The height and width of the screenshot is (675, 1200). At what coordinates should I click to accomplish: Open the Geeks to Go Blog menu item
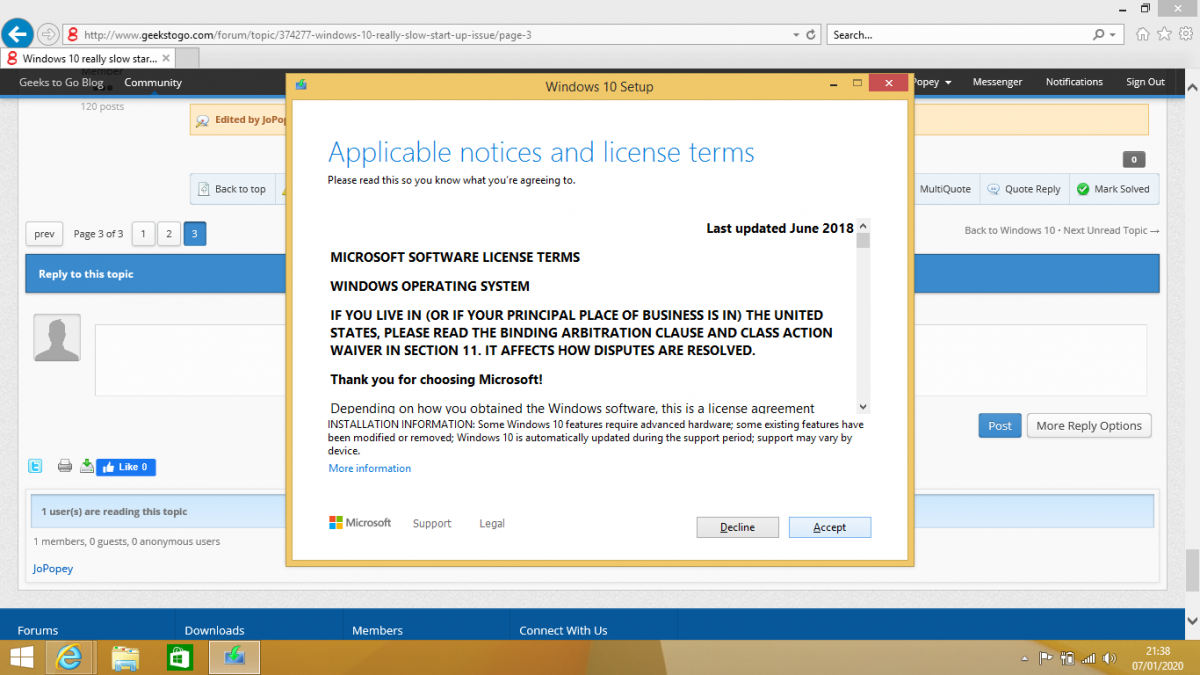coord(61,83)
